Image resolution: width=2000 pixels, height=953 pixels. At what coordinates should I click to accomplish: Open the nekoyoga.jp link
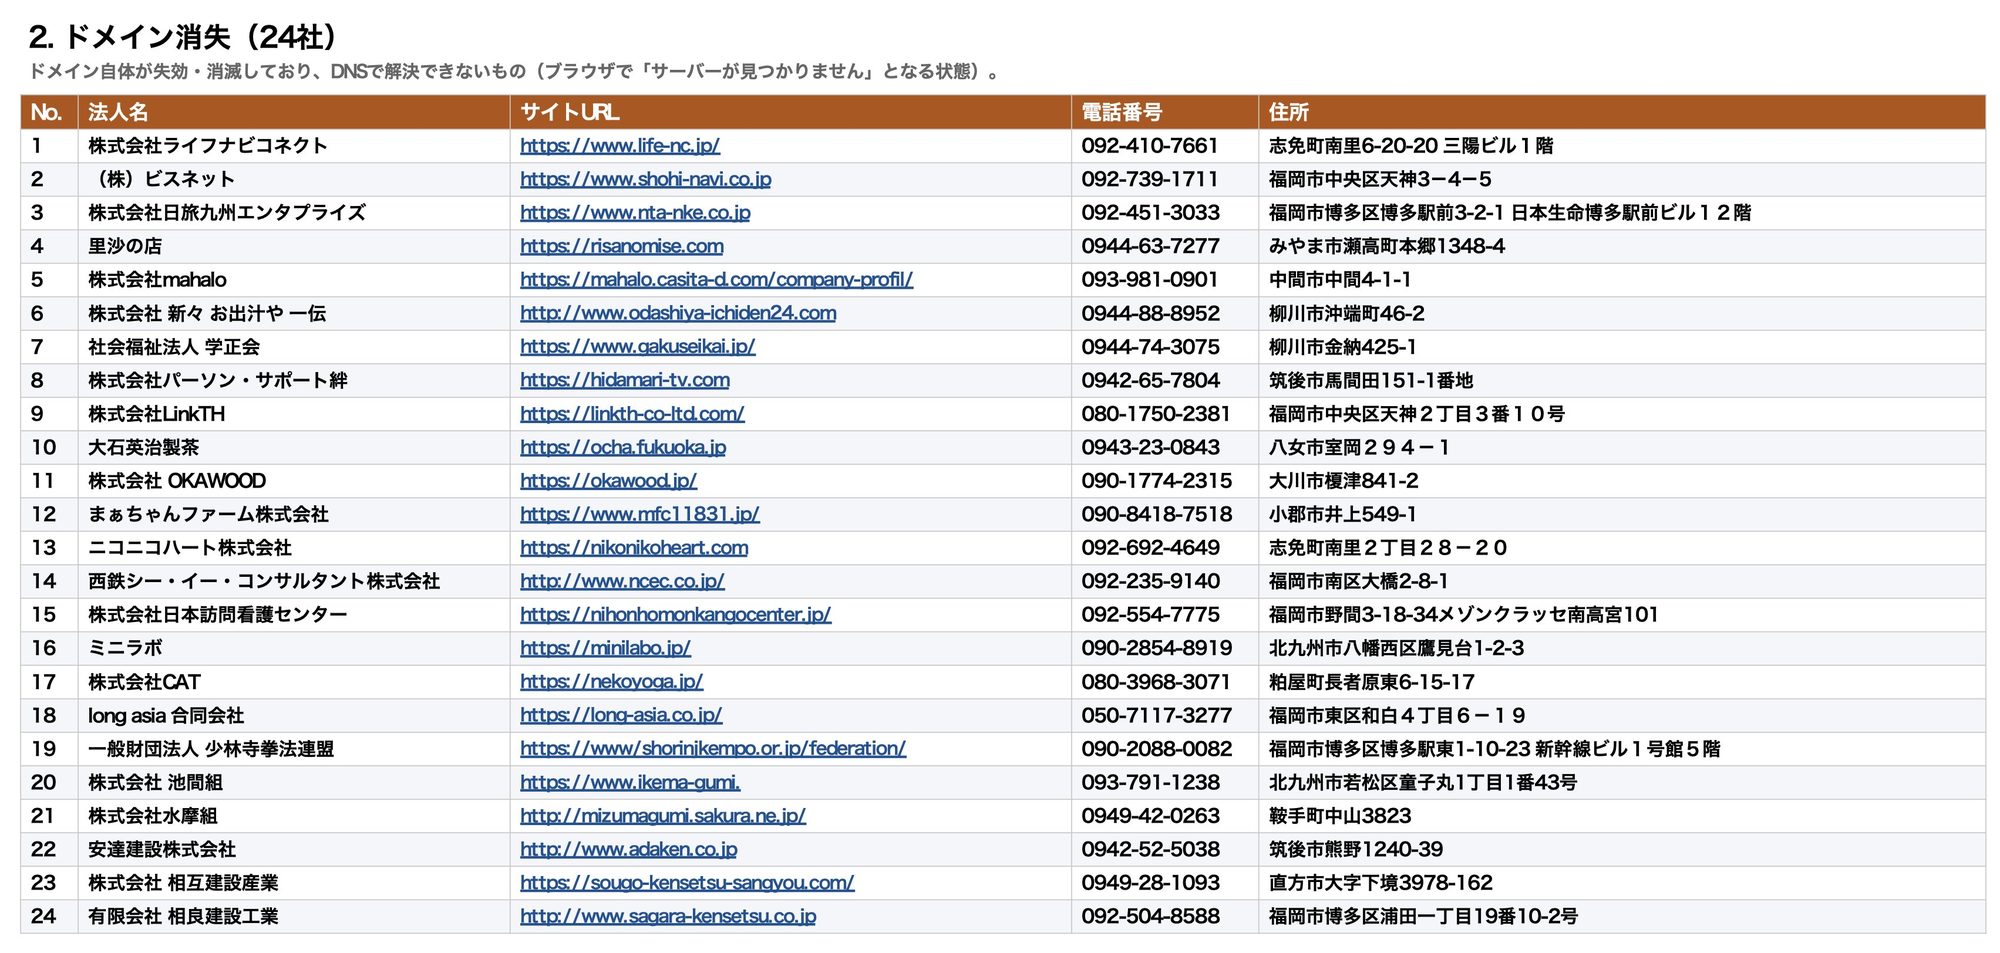click(x=611, y=682)
